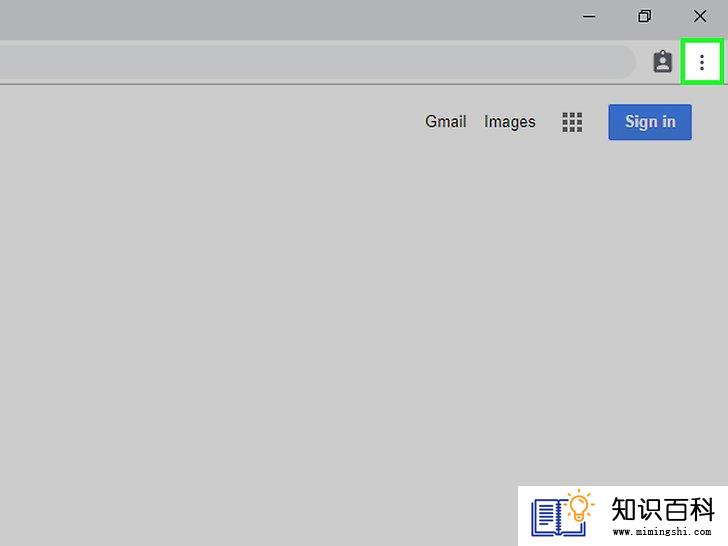Open the Google apps grid
The image size is (728, 546).
coord(572,122)
